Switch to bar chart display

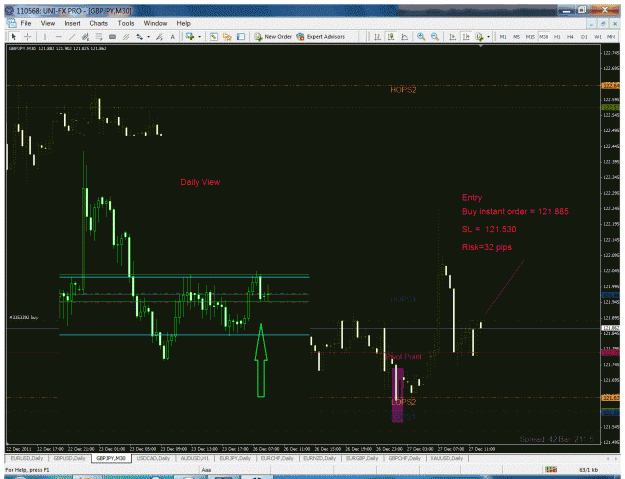[x=377, y=37]
